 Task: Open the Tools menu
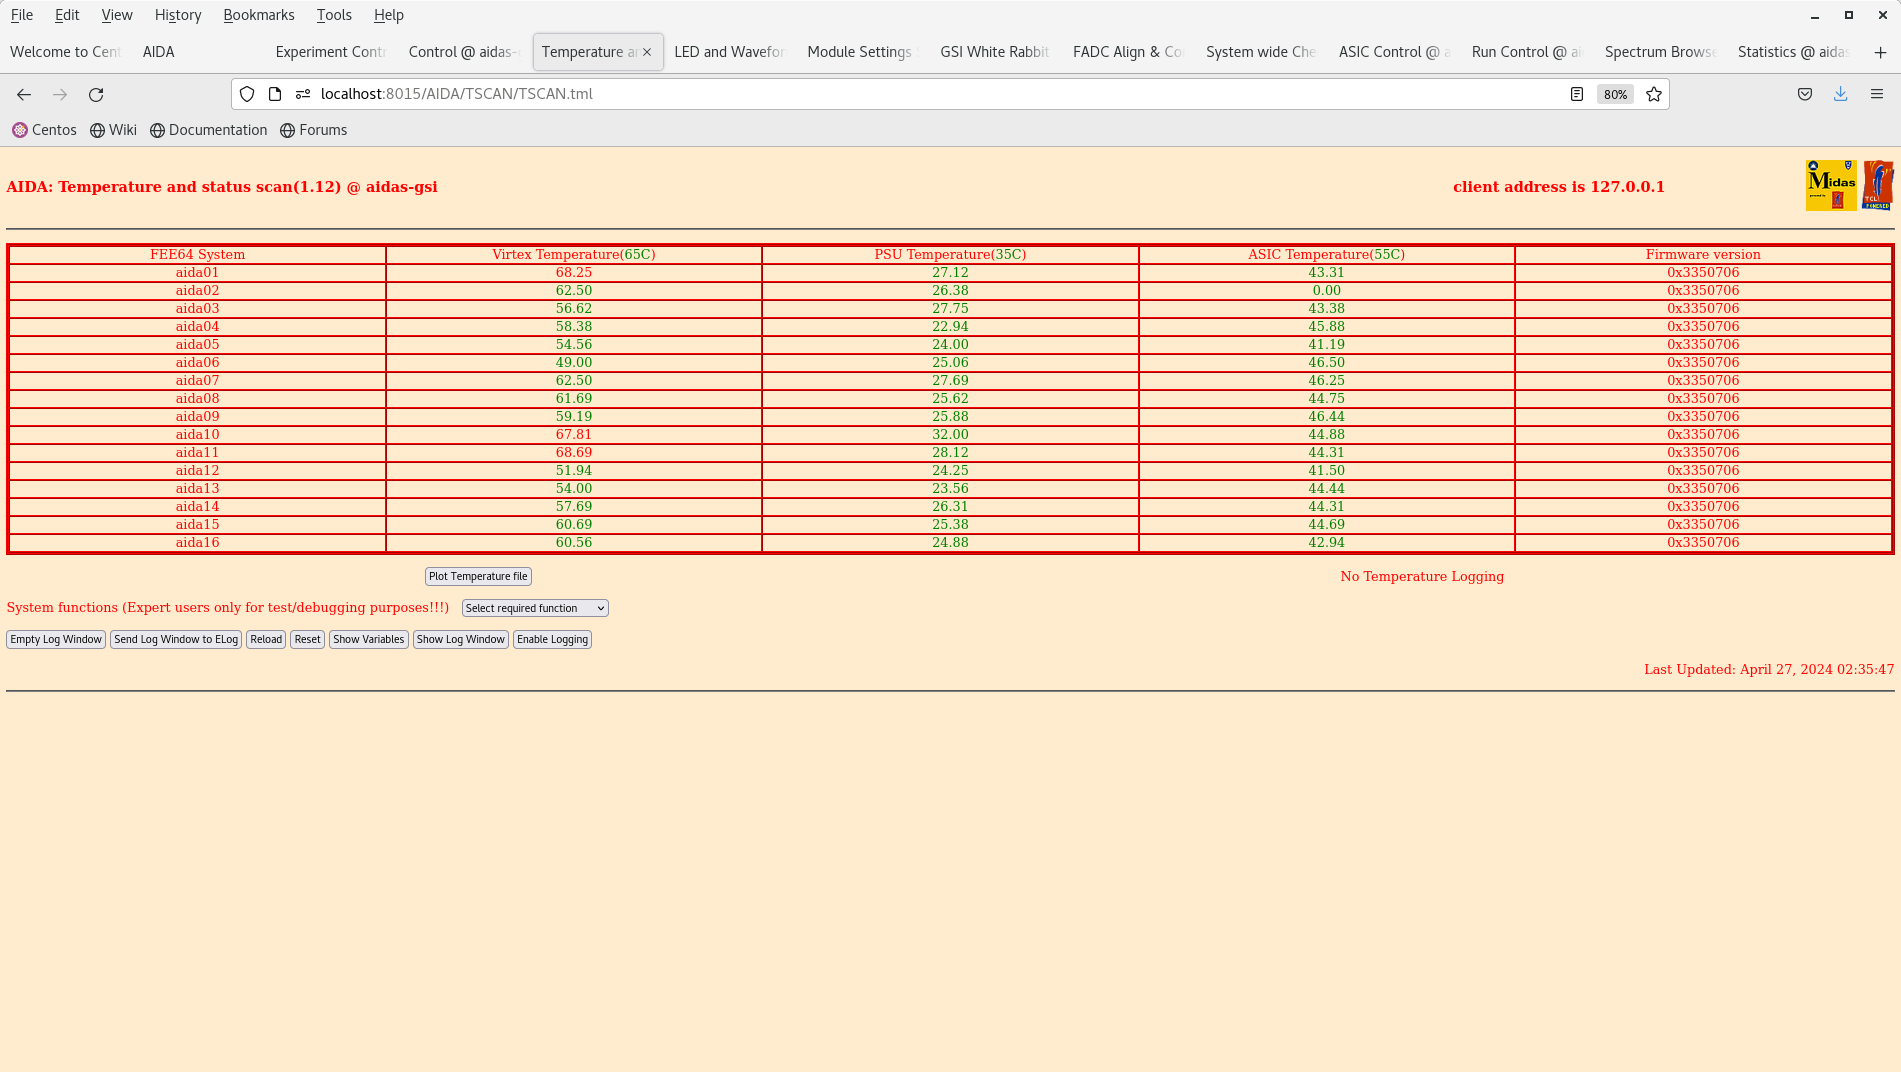tap(334, 15)
